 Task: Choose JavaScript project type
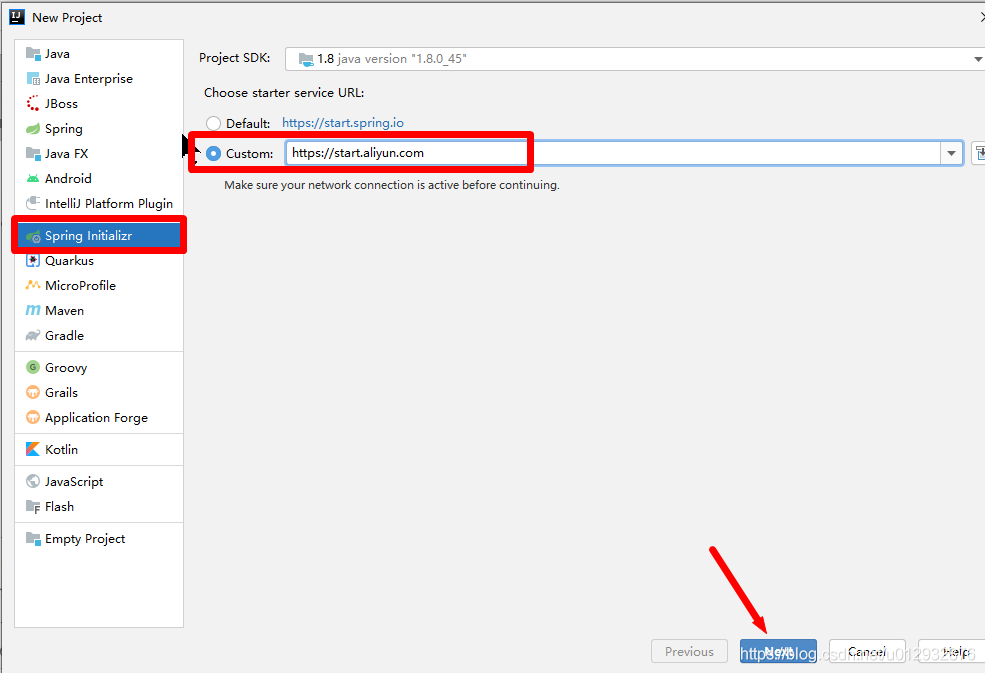(x=99, y=481)
